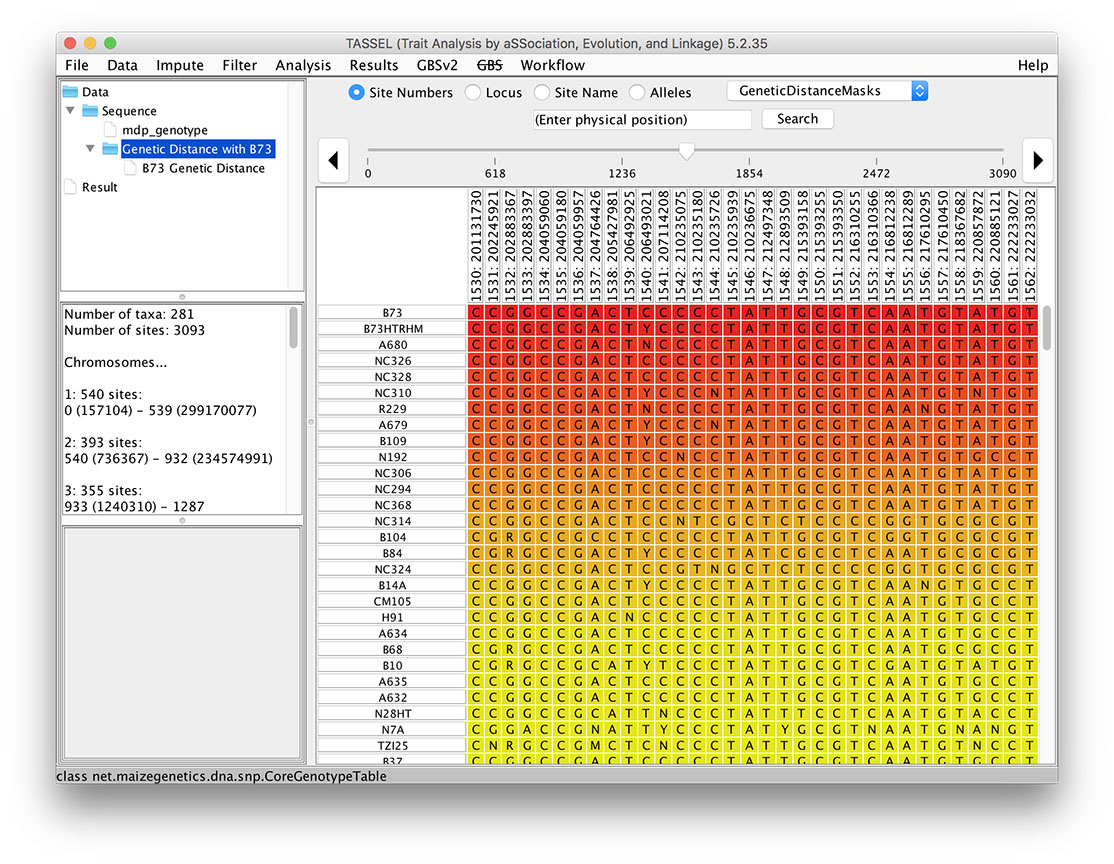The image size is (1114, 864).
Task: Click the CM105 taxon row header
Action: pyautogui.click(x=392, y=601)
